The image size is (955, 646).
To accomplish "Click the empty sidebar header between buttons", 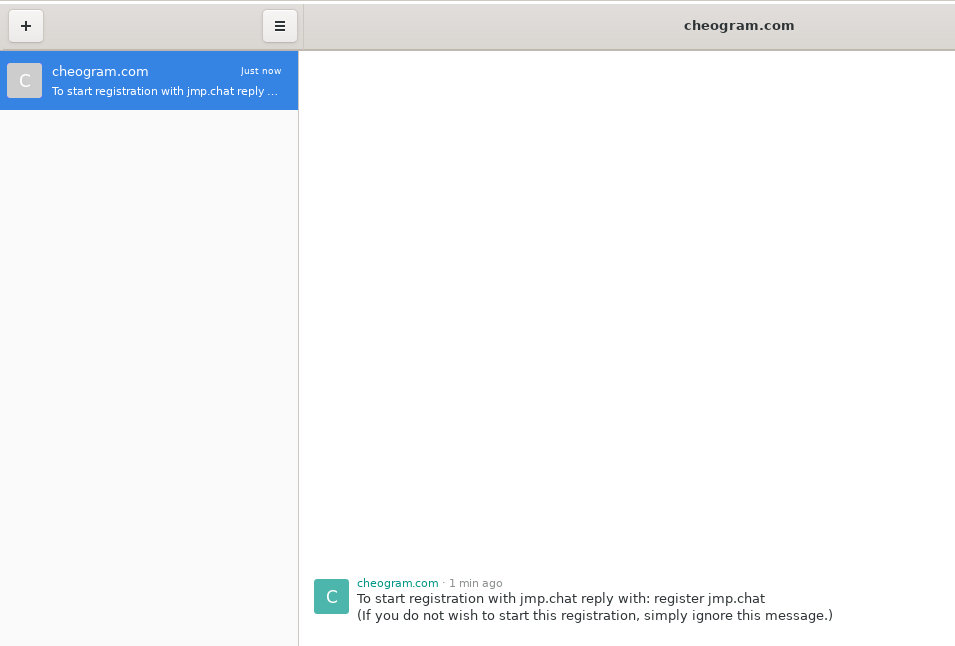I will click(150, 26).
